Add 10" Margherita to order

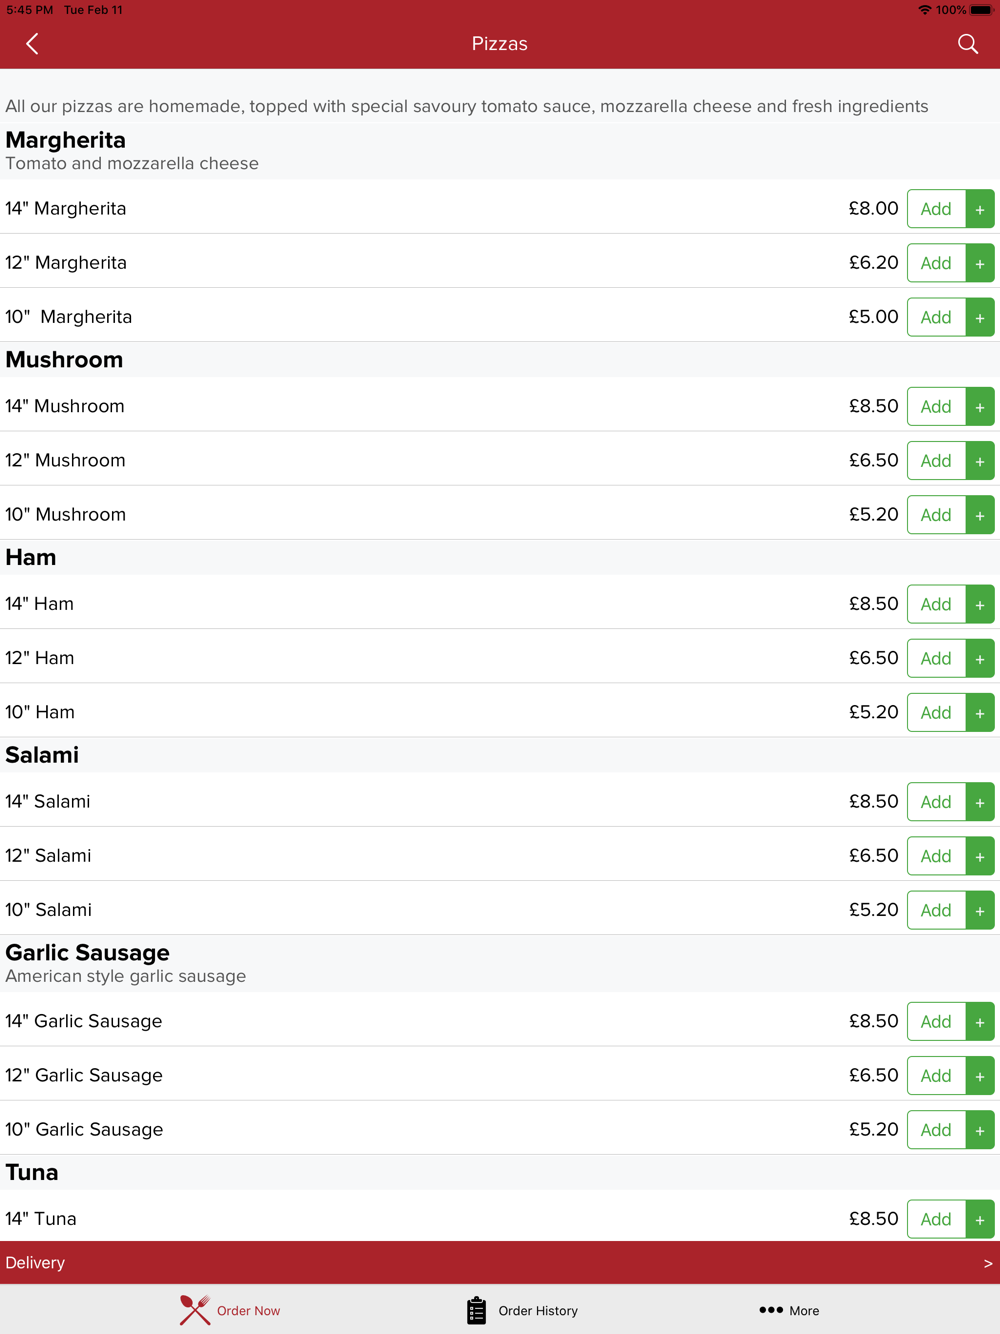click(x=936, y=317)
